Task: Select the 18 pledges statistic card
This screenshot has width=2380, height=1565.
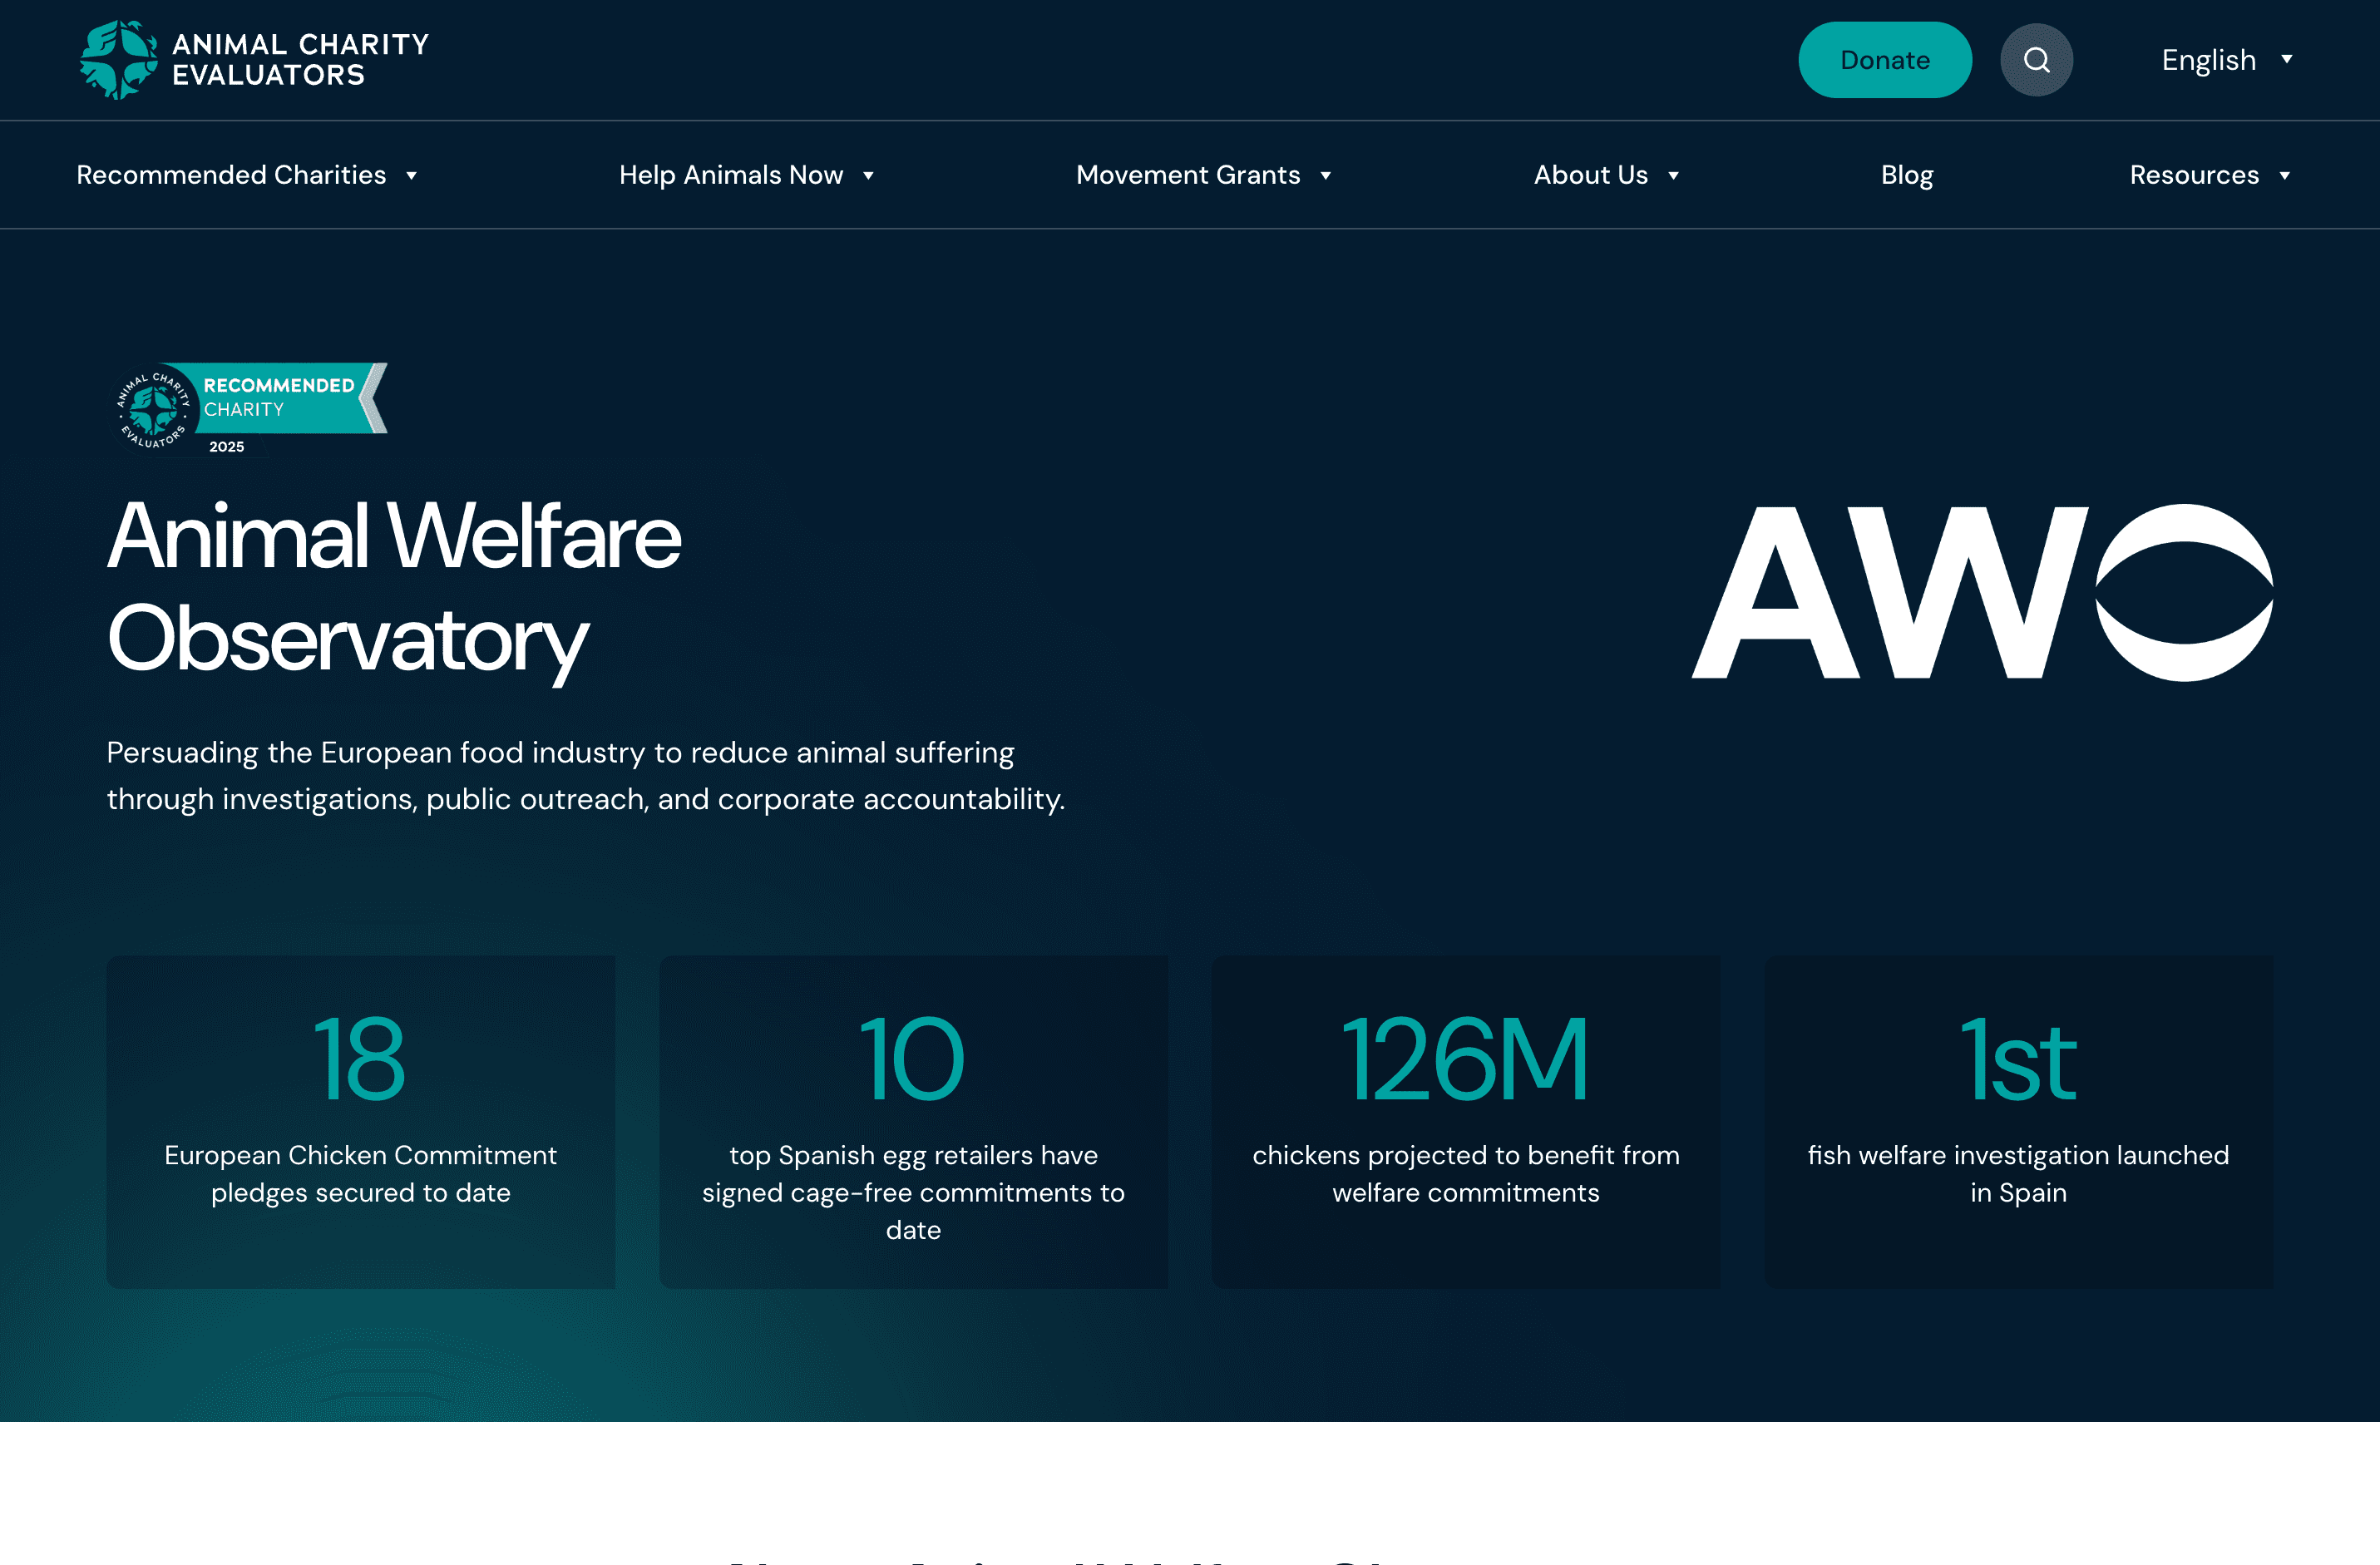Action: point(361,1122)
